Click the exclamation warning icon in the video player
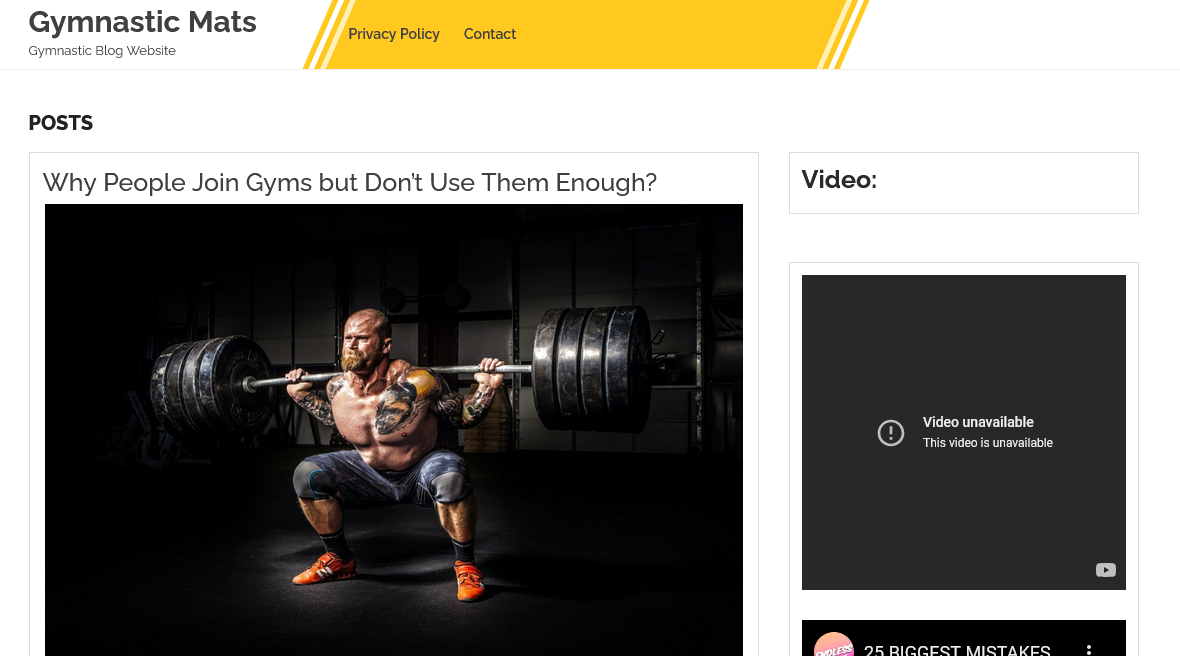The height and width of the screenshot is (656, 1180). coord(890,433)
